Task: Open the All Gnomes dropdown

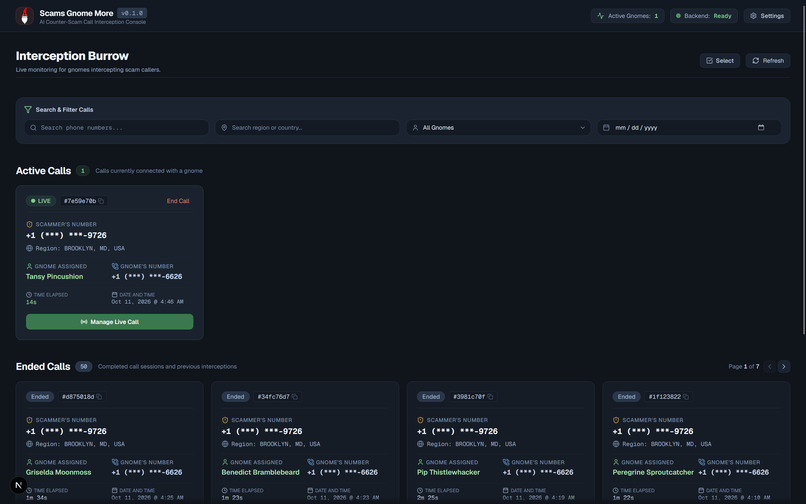Action: [498, 128]
